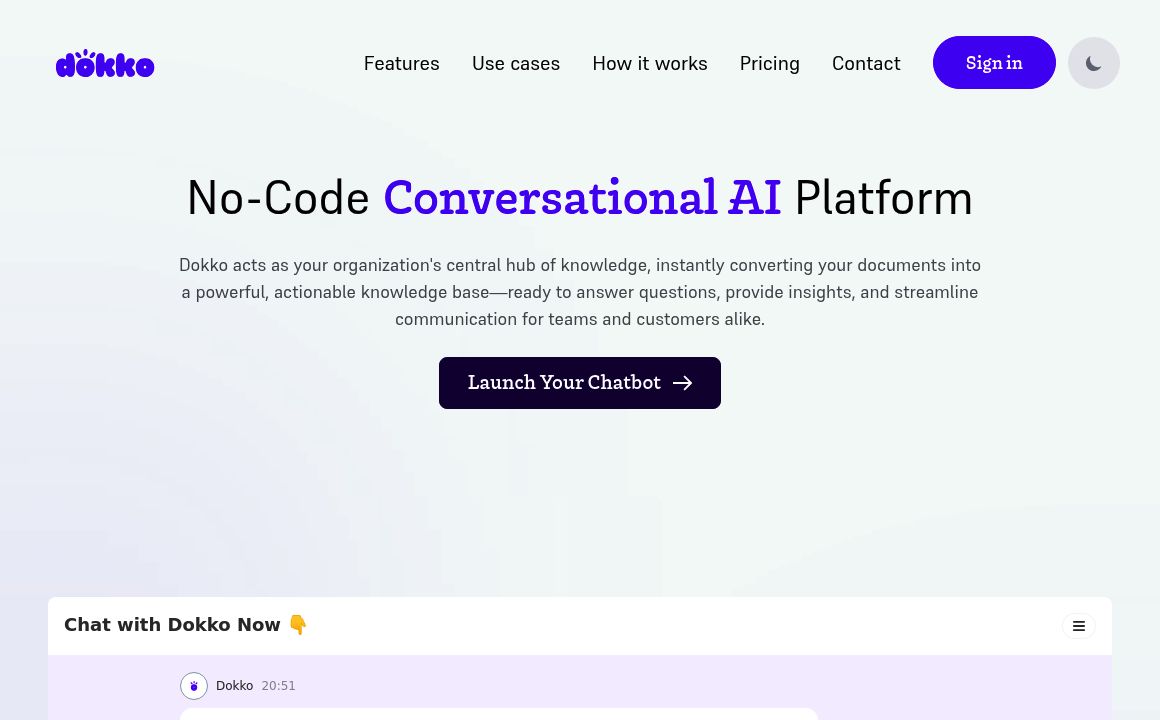1160x720 pixels.
Task: Click the hero description paragraph
Action: (x=580, y=292)
